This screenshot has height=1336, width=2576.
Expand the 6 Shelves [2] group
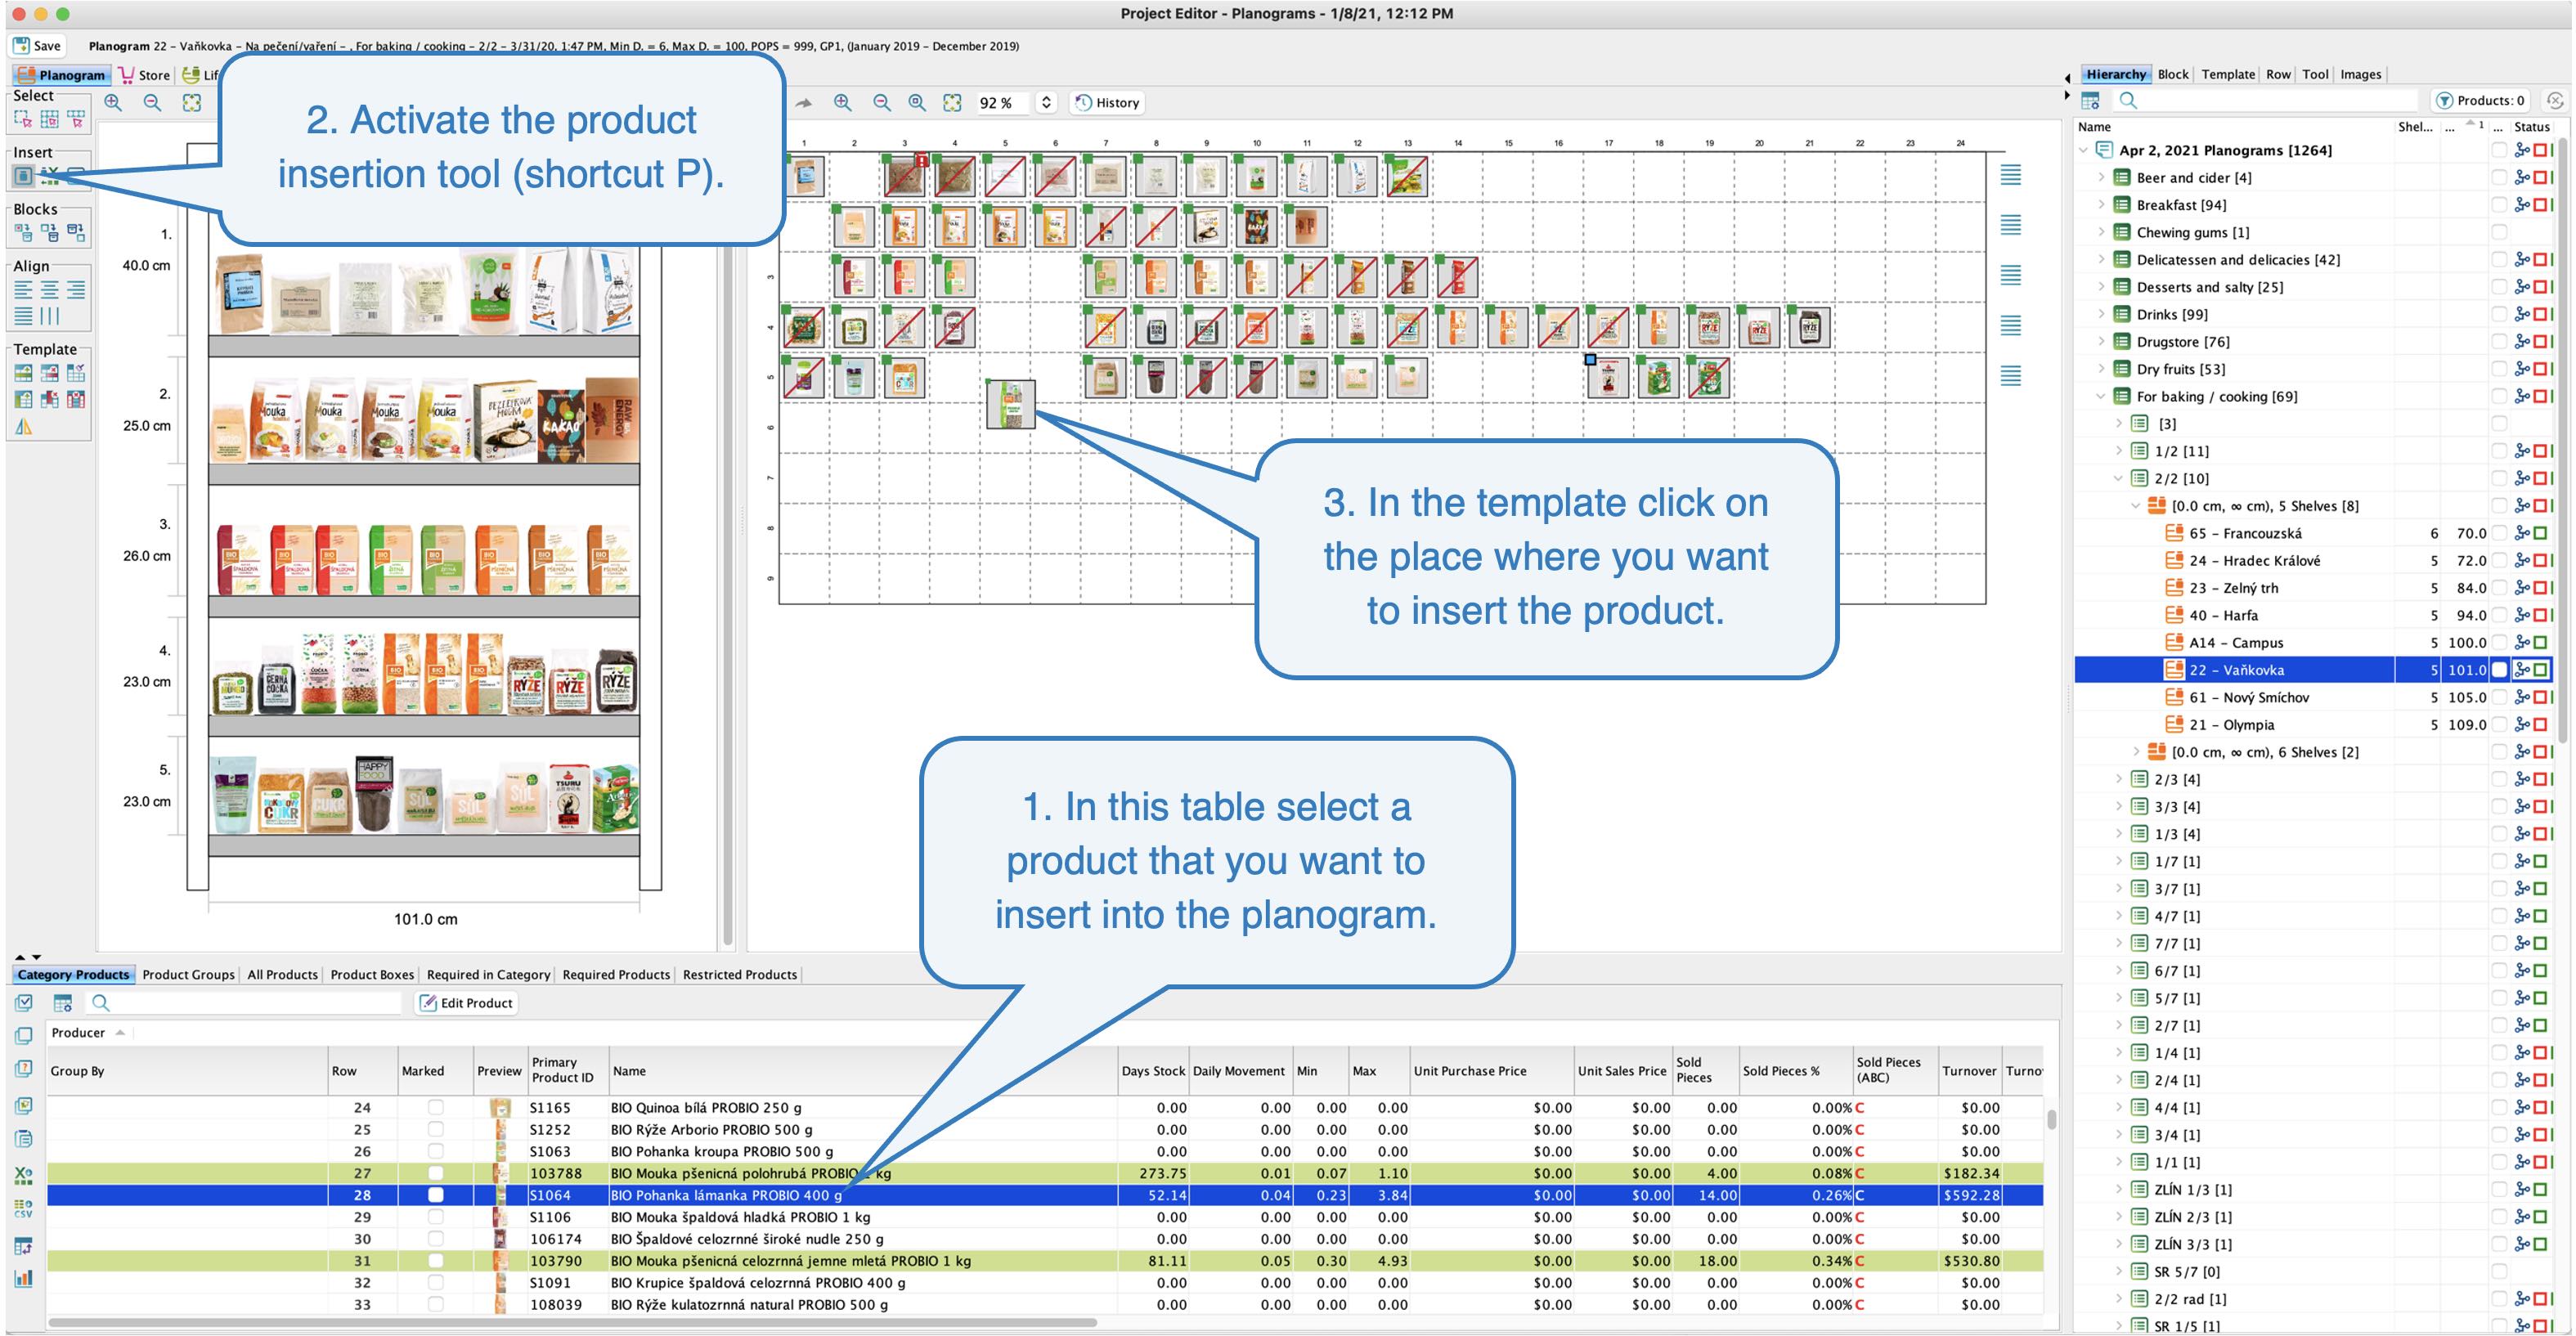point(2136,752)
